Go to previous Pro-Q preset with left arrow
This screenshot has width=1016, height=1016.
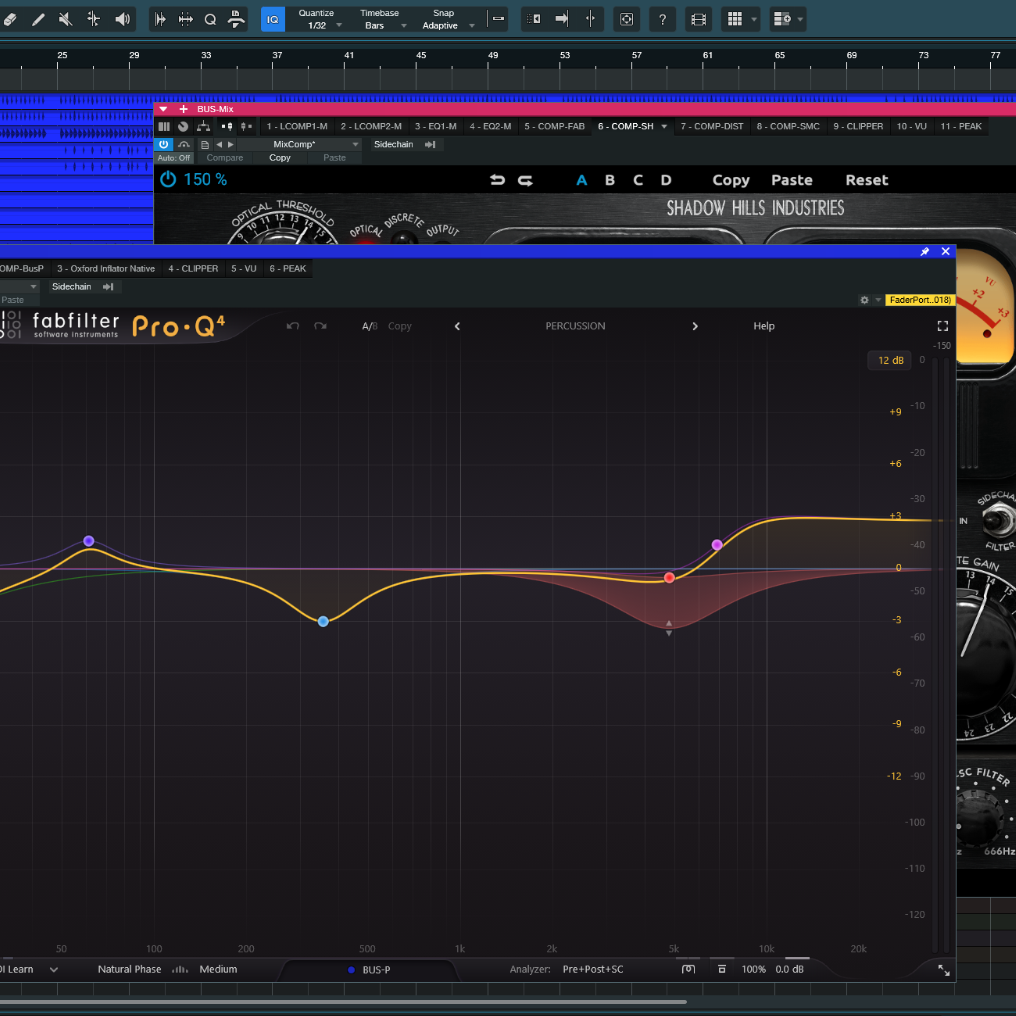click(457, 326)
